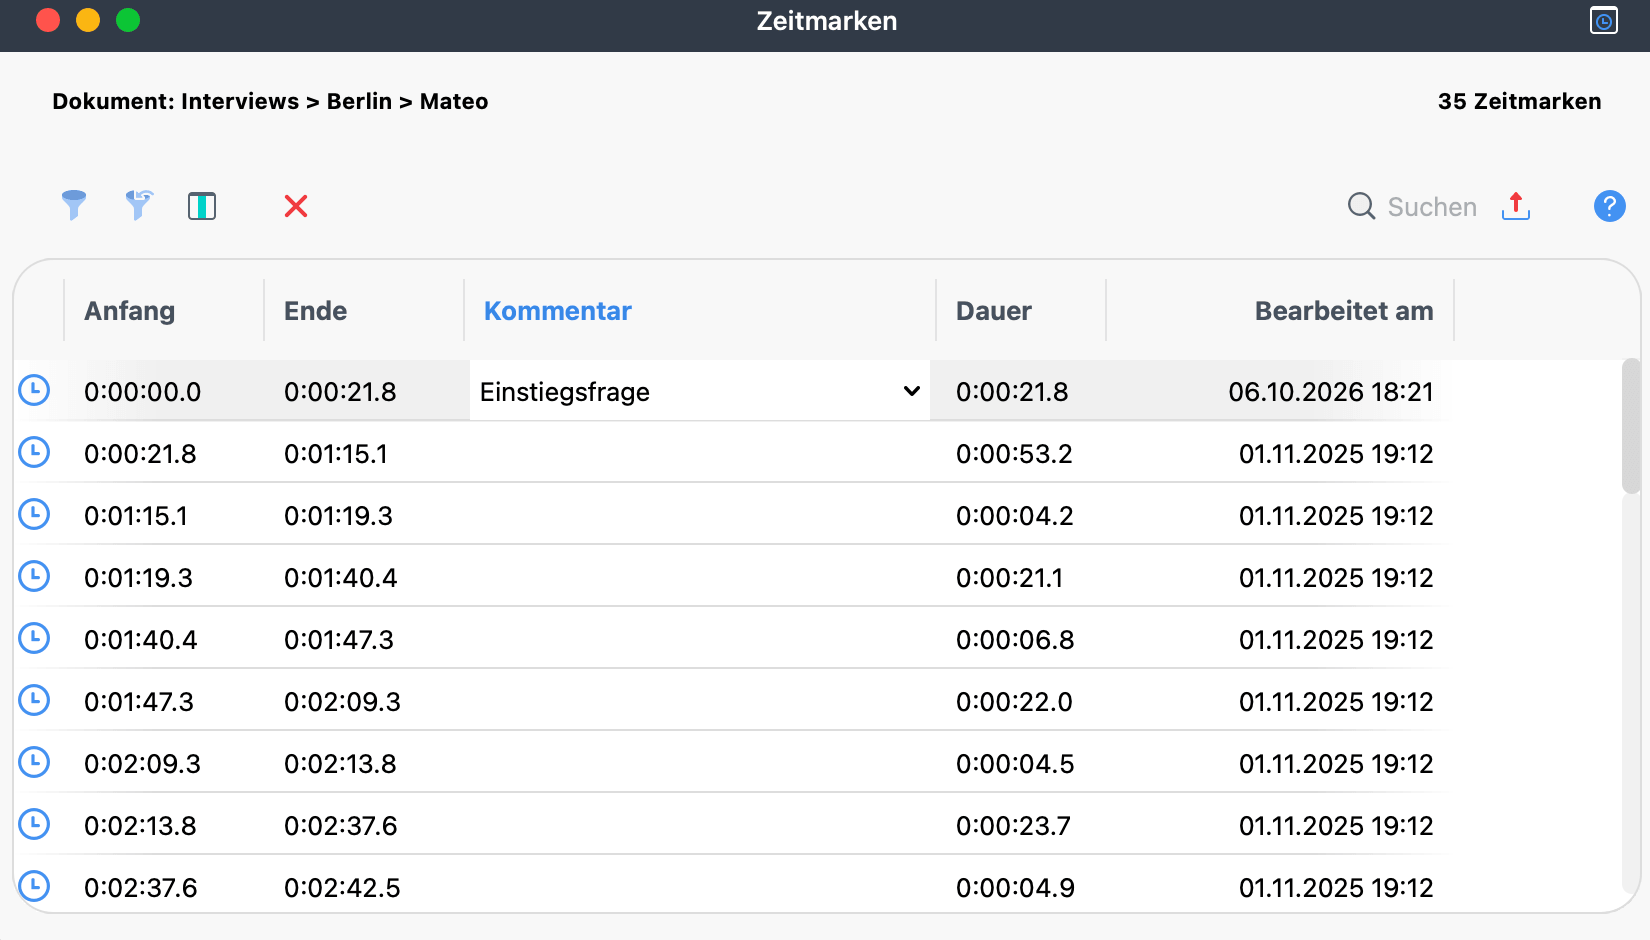Click the duration value 0:00:23.7
This screenshot has height=940, width=1650.
[x=1013, y=826]
